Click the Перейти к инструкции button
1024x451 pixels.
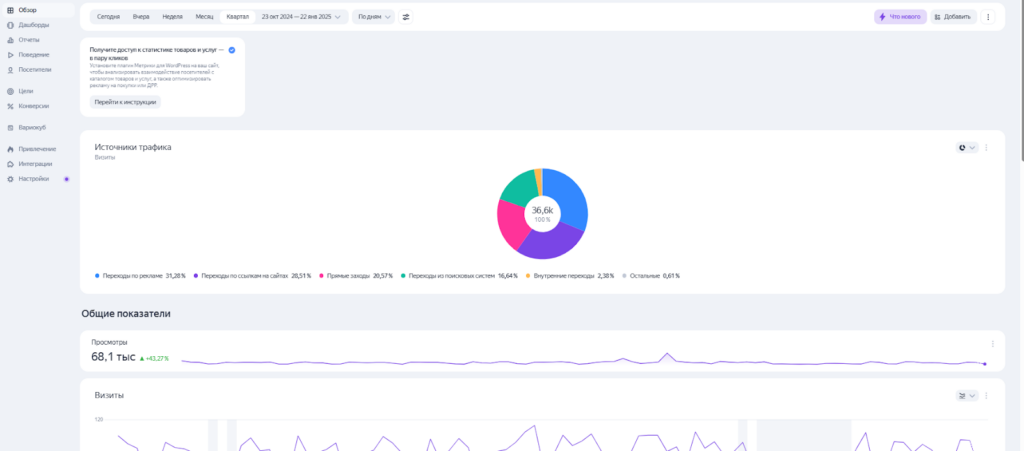pyautogui.click(x=125, y=102)
